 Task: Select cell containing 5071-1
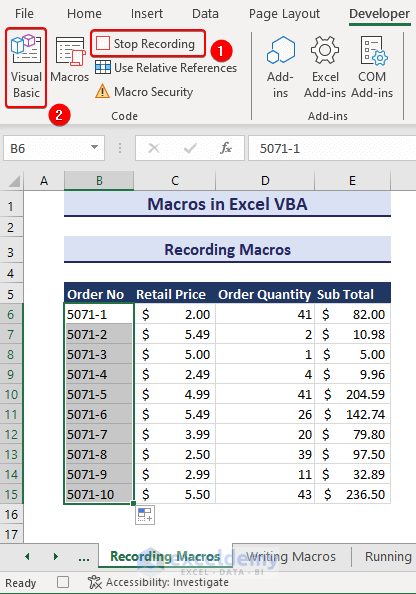(x=99, y=314)
